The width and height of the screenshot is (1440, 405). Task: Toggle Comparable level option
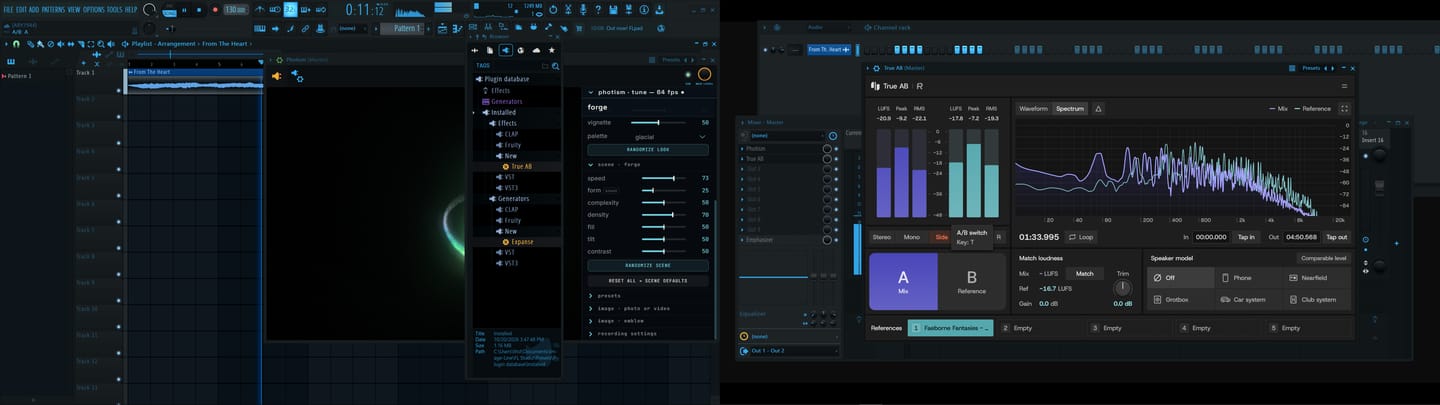point(1323,258)
